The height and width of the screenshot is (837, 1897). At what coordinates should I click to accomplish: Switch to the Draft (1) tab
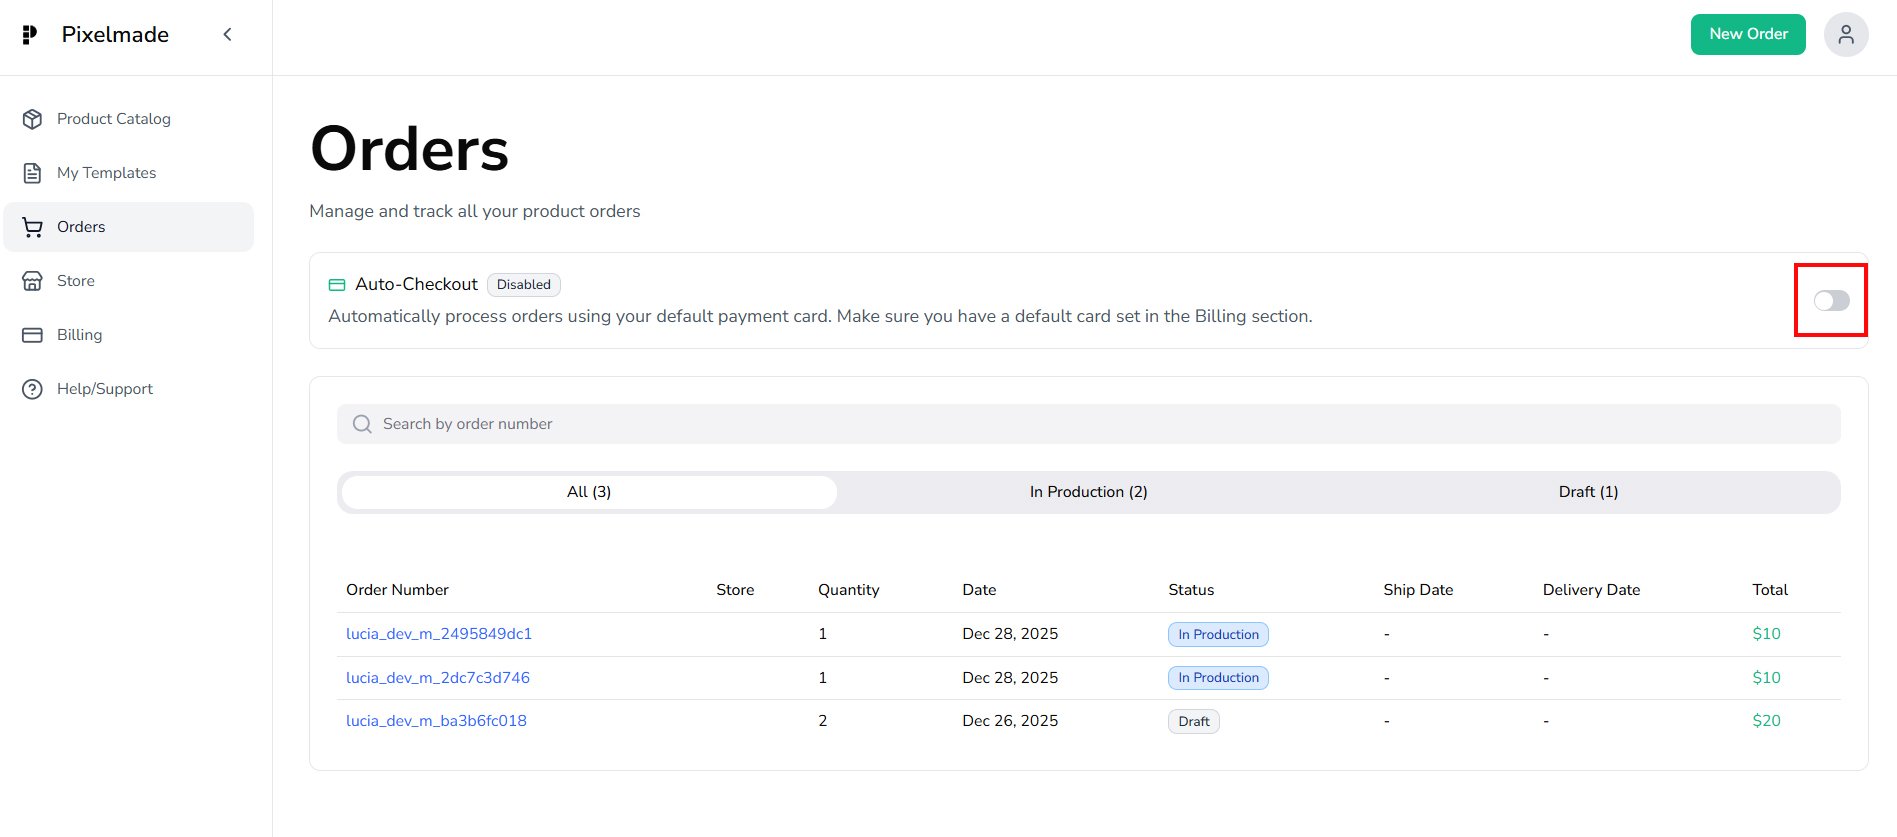pos(1587,492)
